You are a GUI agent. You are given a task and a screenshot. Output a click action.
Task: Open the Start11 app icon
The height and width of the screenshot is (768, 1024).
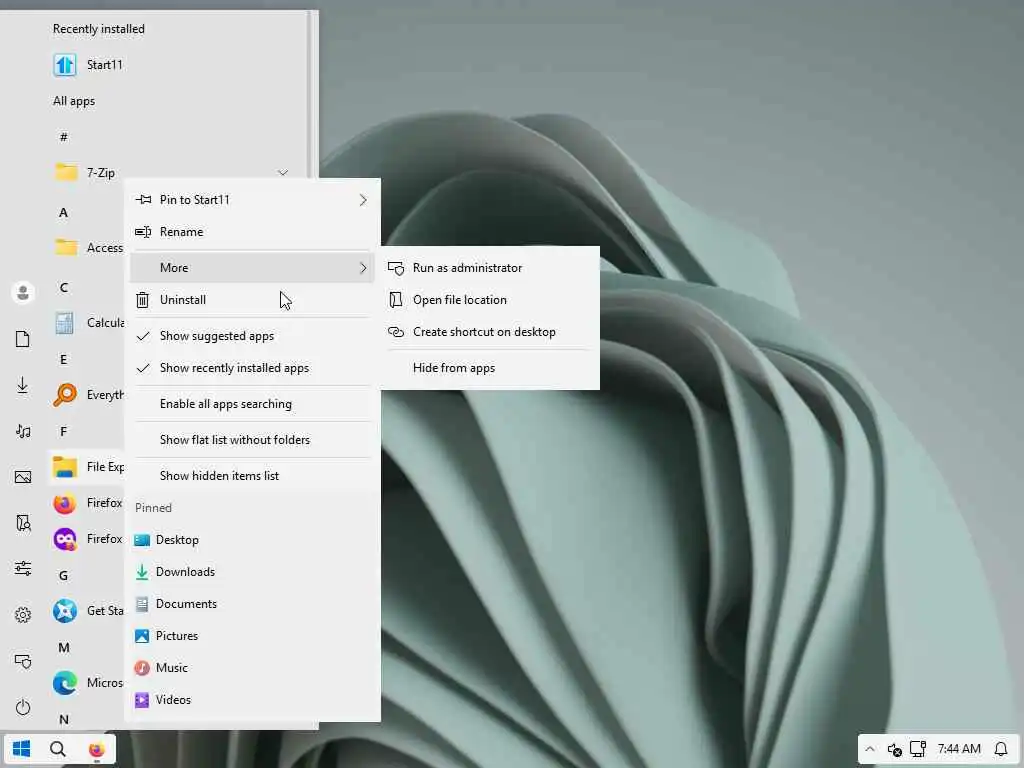[65, 65]
